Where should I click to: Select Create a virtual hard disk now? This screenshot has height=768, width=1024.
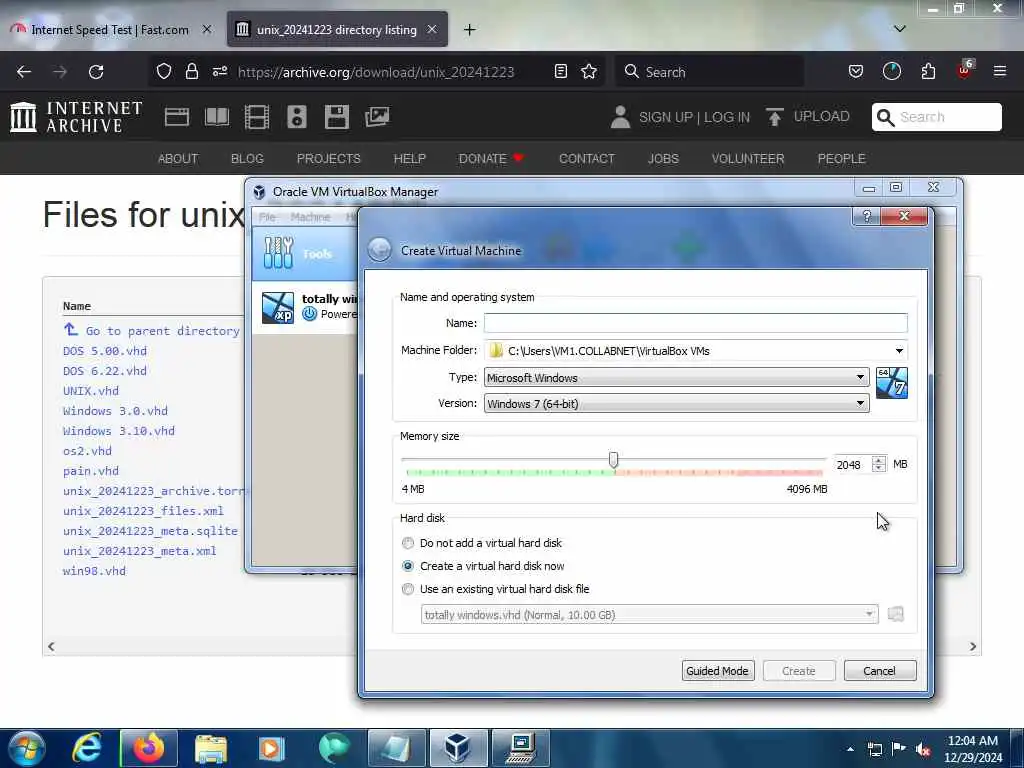[x=483, y=566]
